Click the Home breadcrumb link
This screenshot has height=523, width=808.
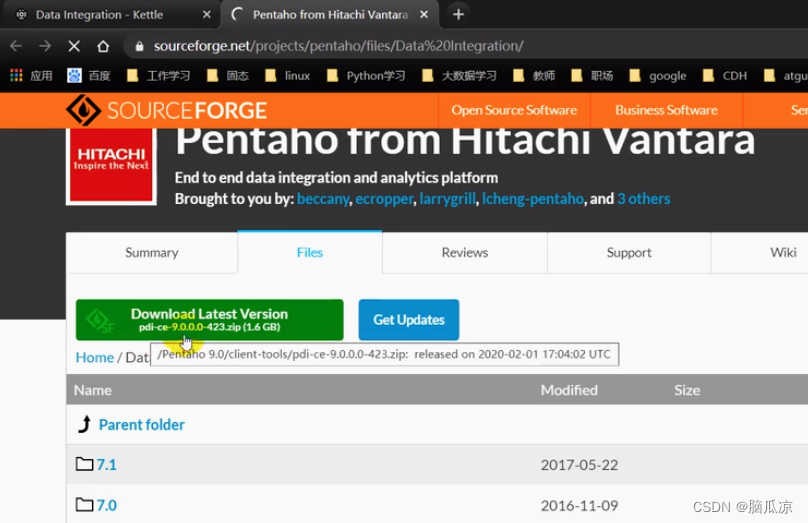pos(95,357)
